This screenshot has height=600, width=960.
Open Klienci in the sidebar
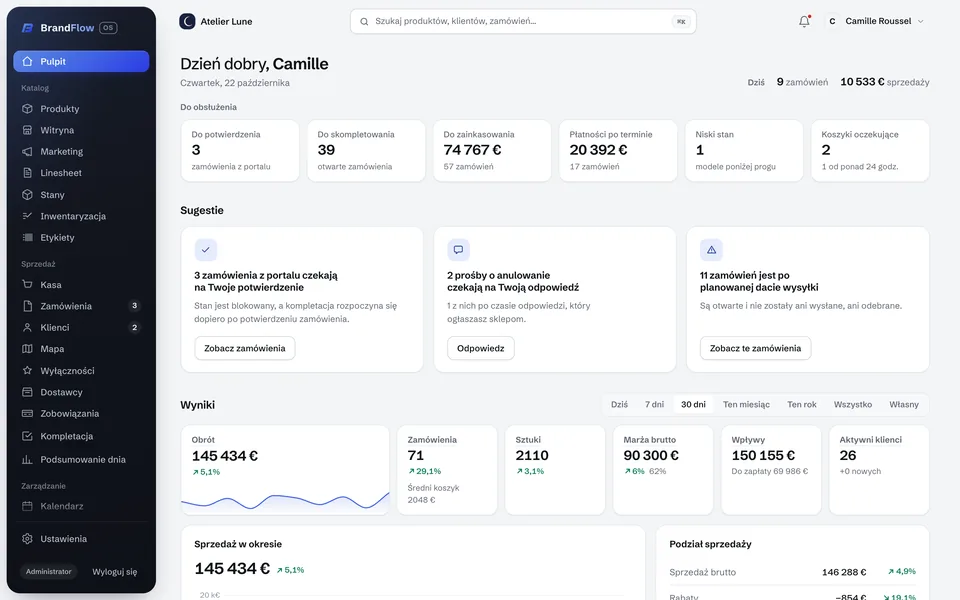pos(81,328)
